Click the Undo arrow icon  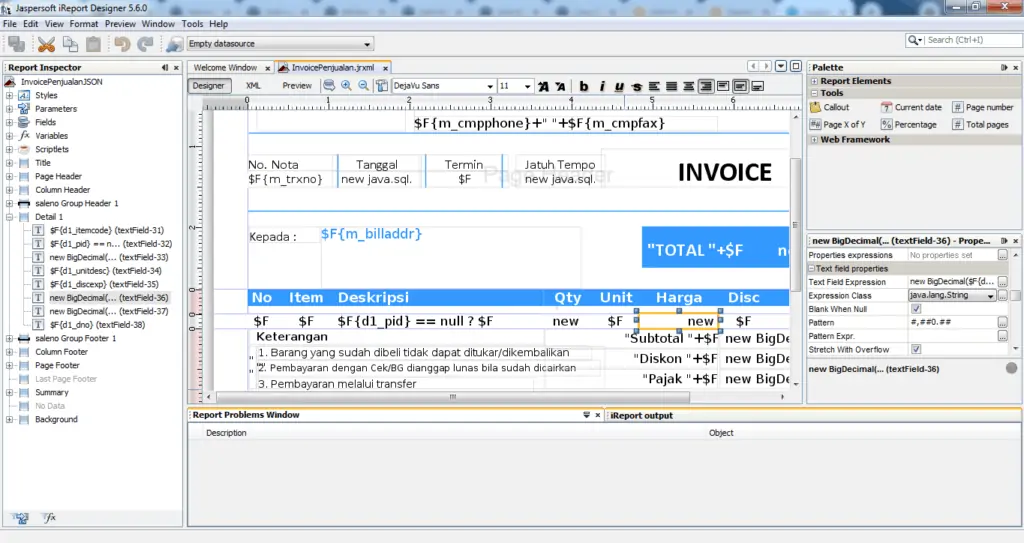click(x=122, y=44)
